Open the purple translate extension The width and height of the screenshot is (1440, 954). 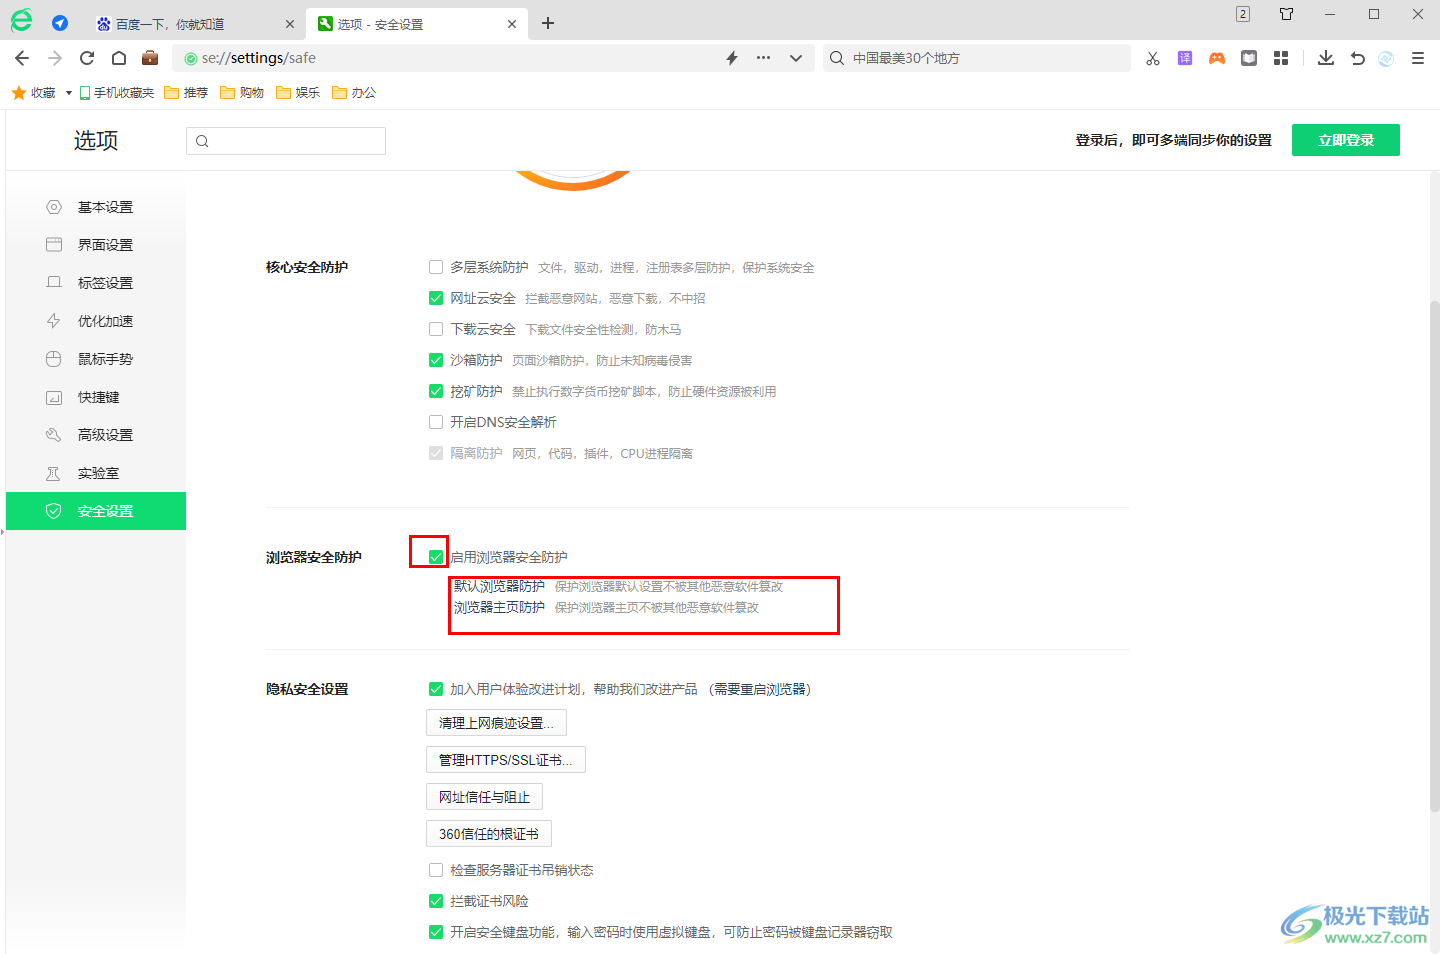coord(1185,58)
